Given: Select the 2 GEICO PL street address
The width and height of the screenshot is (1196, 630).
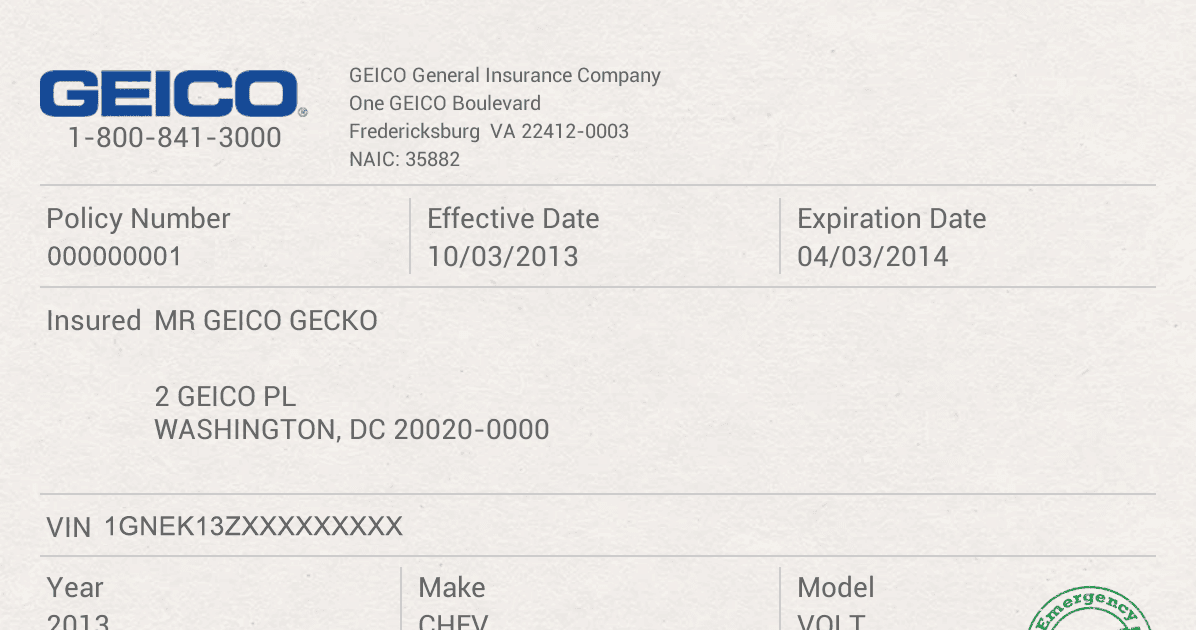Looking at the screenshot, I should coord(225,396).
